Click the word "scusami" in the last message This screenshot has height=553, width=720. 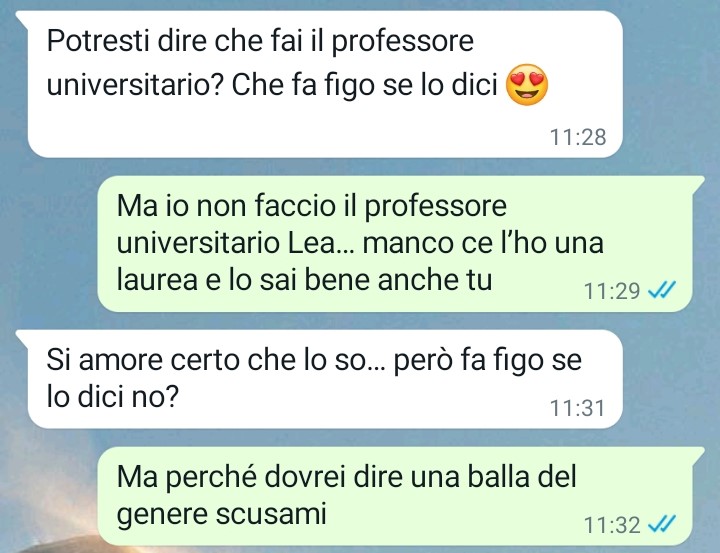point(271,514)
